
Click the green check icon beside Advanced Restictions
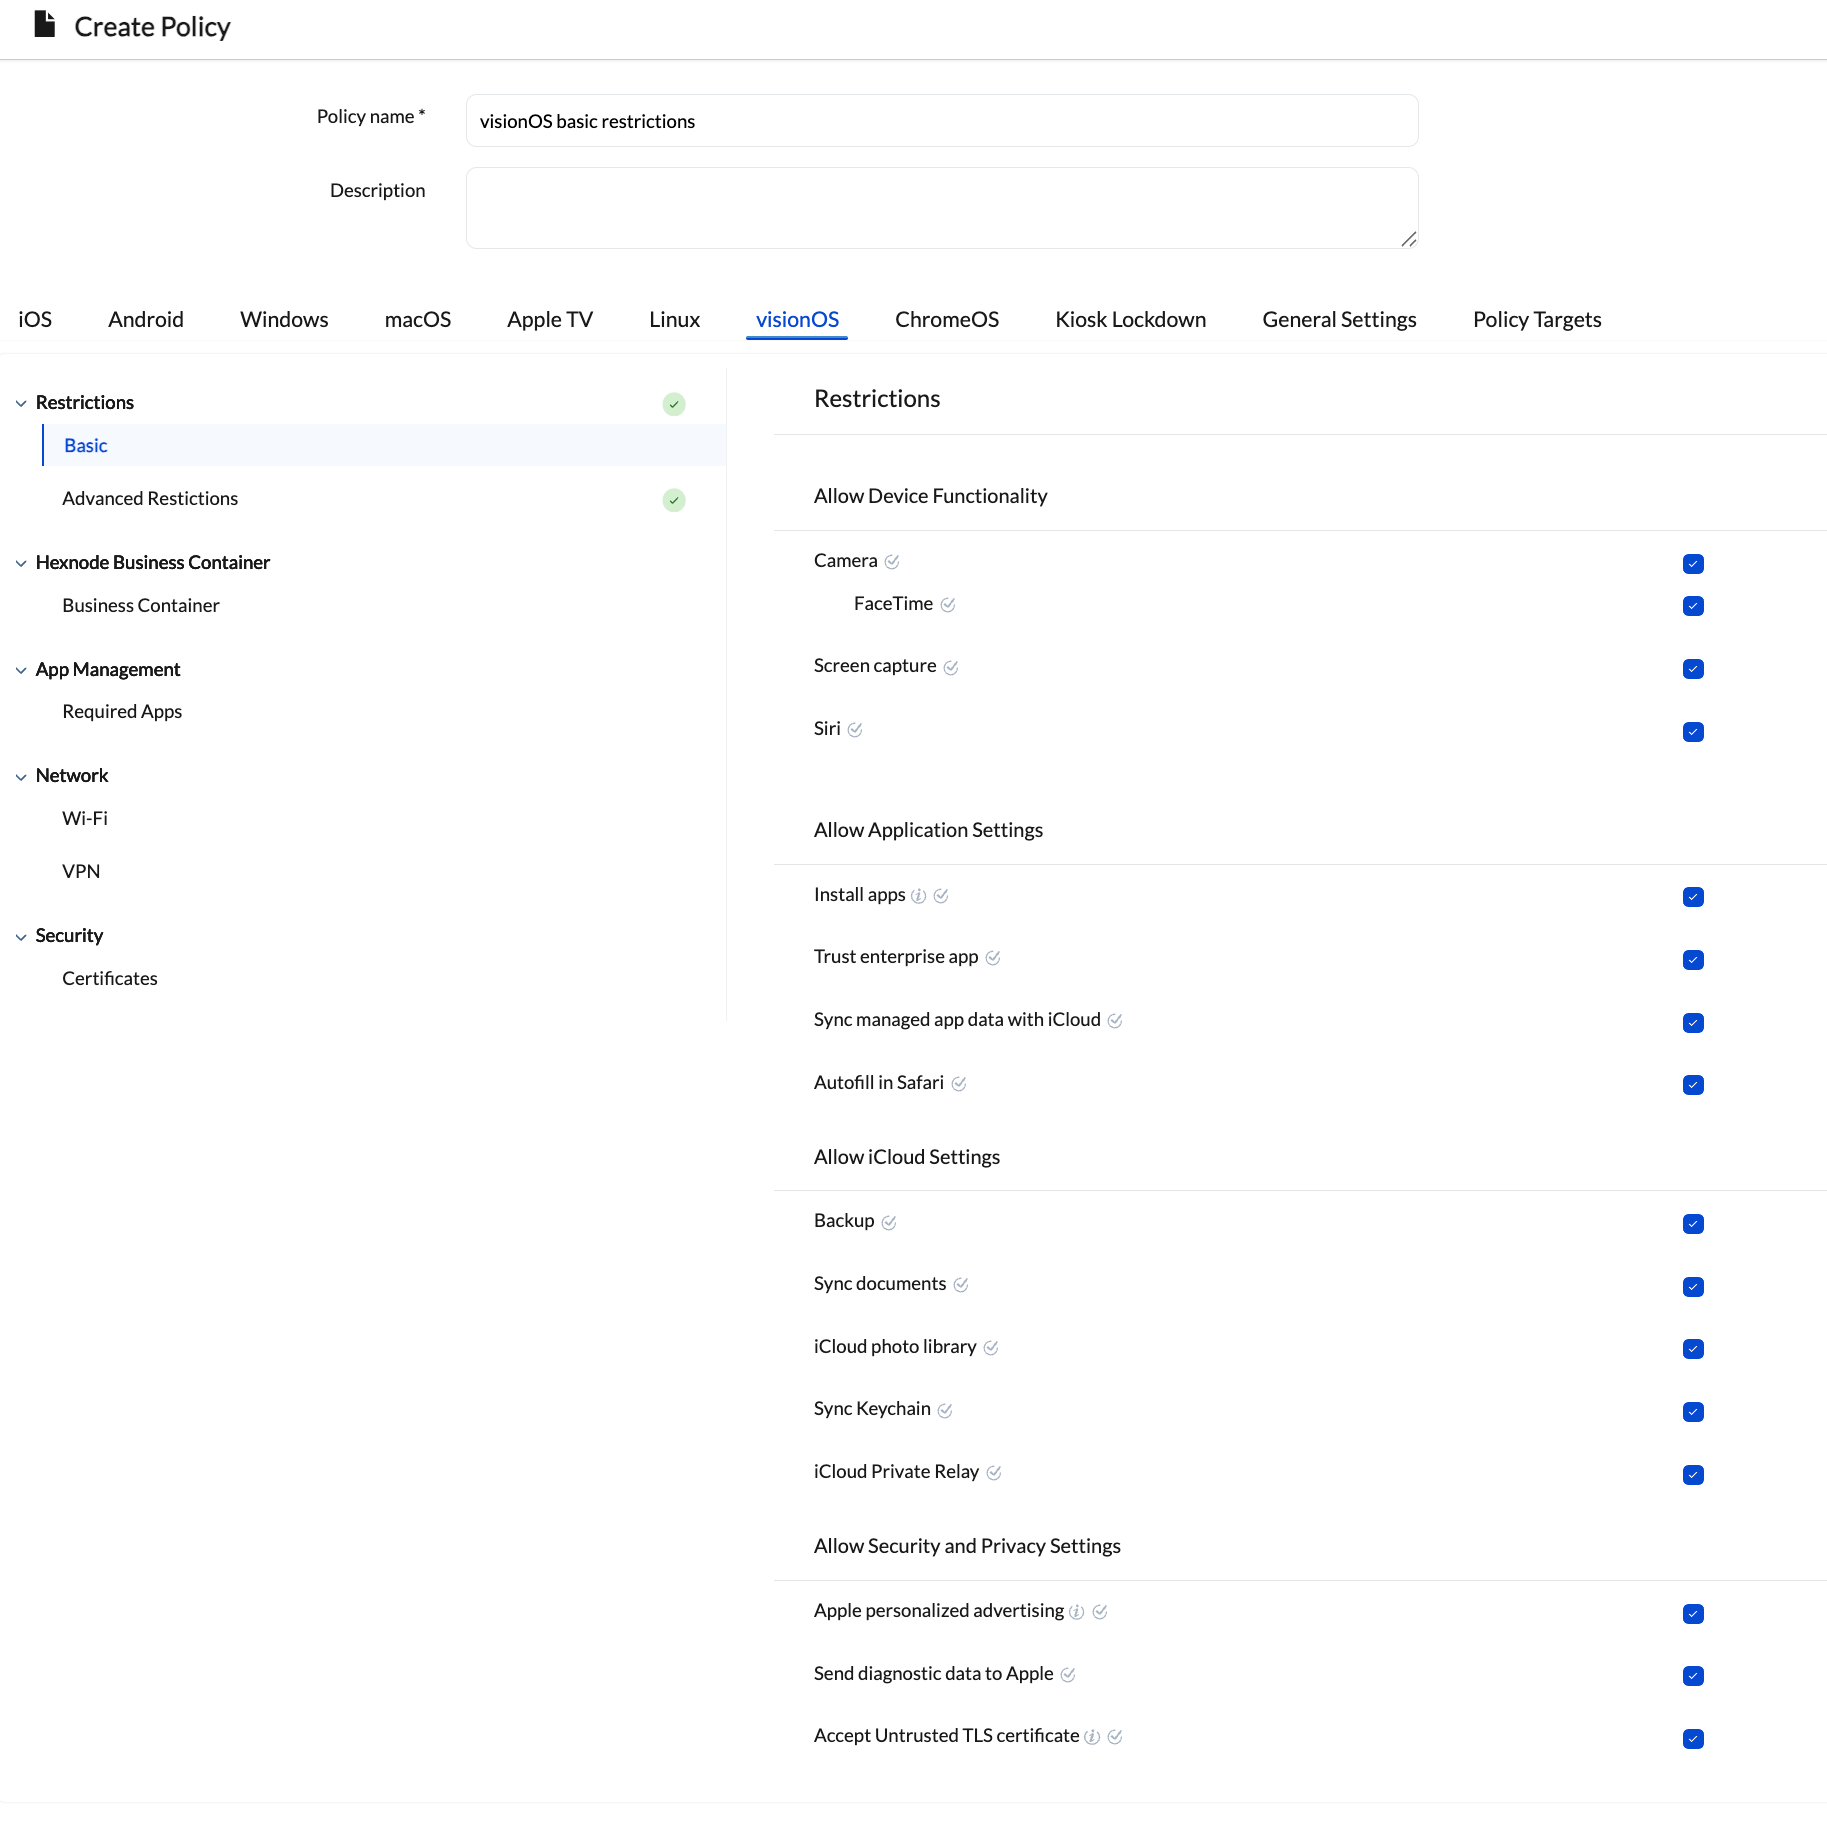tap(674, 500)
